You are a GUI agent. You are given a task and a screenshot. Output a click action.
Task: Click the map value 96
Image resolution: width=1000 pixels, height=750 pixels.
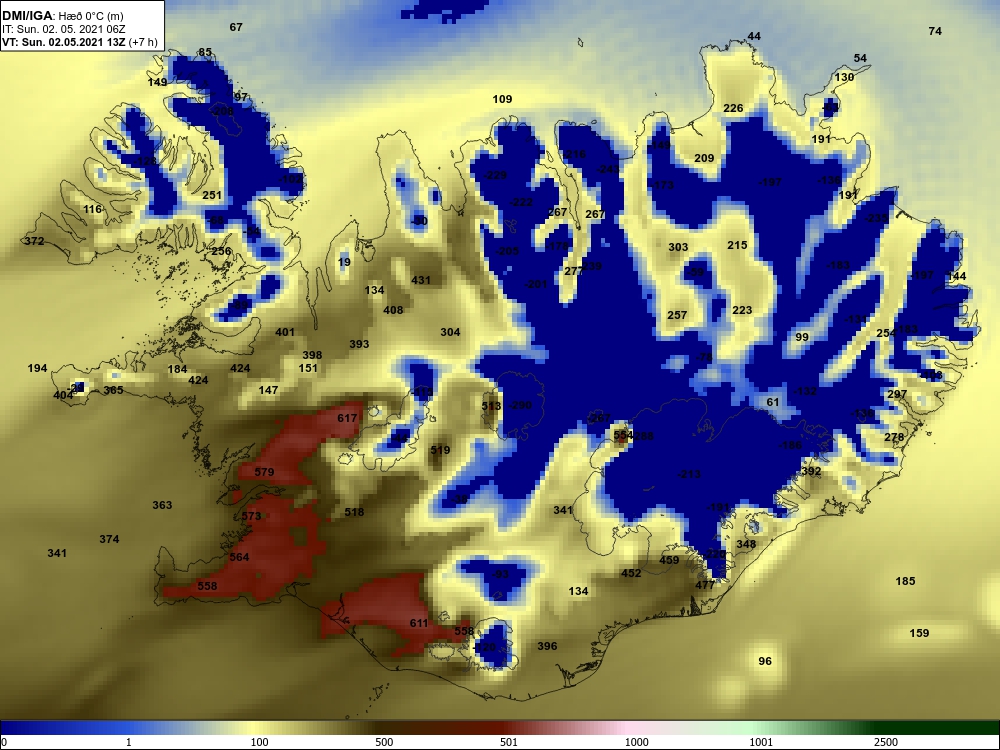coord(765,661)
